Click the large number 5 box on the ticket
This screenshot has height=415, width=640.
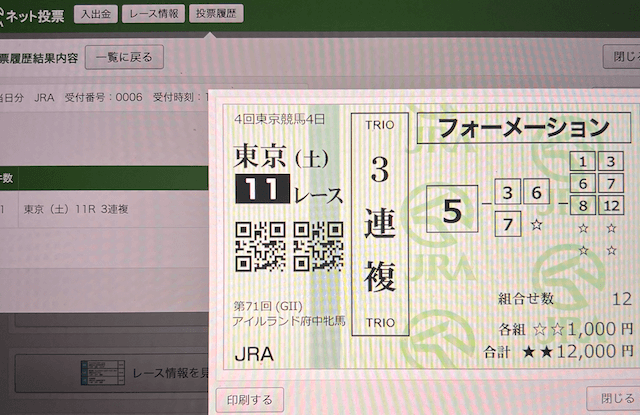click(452, 209)
